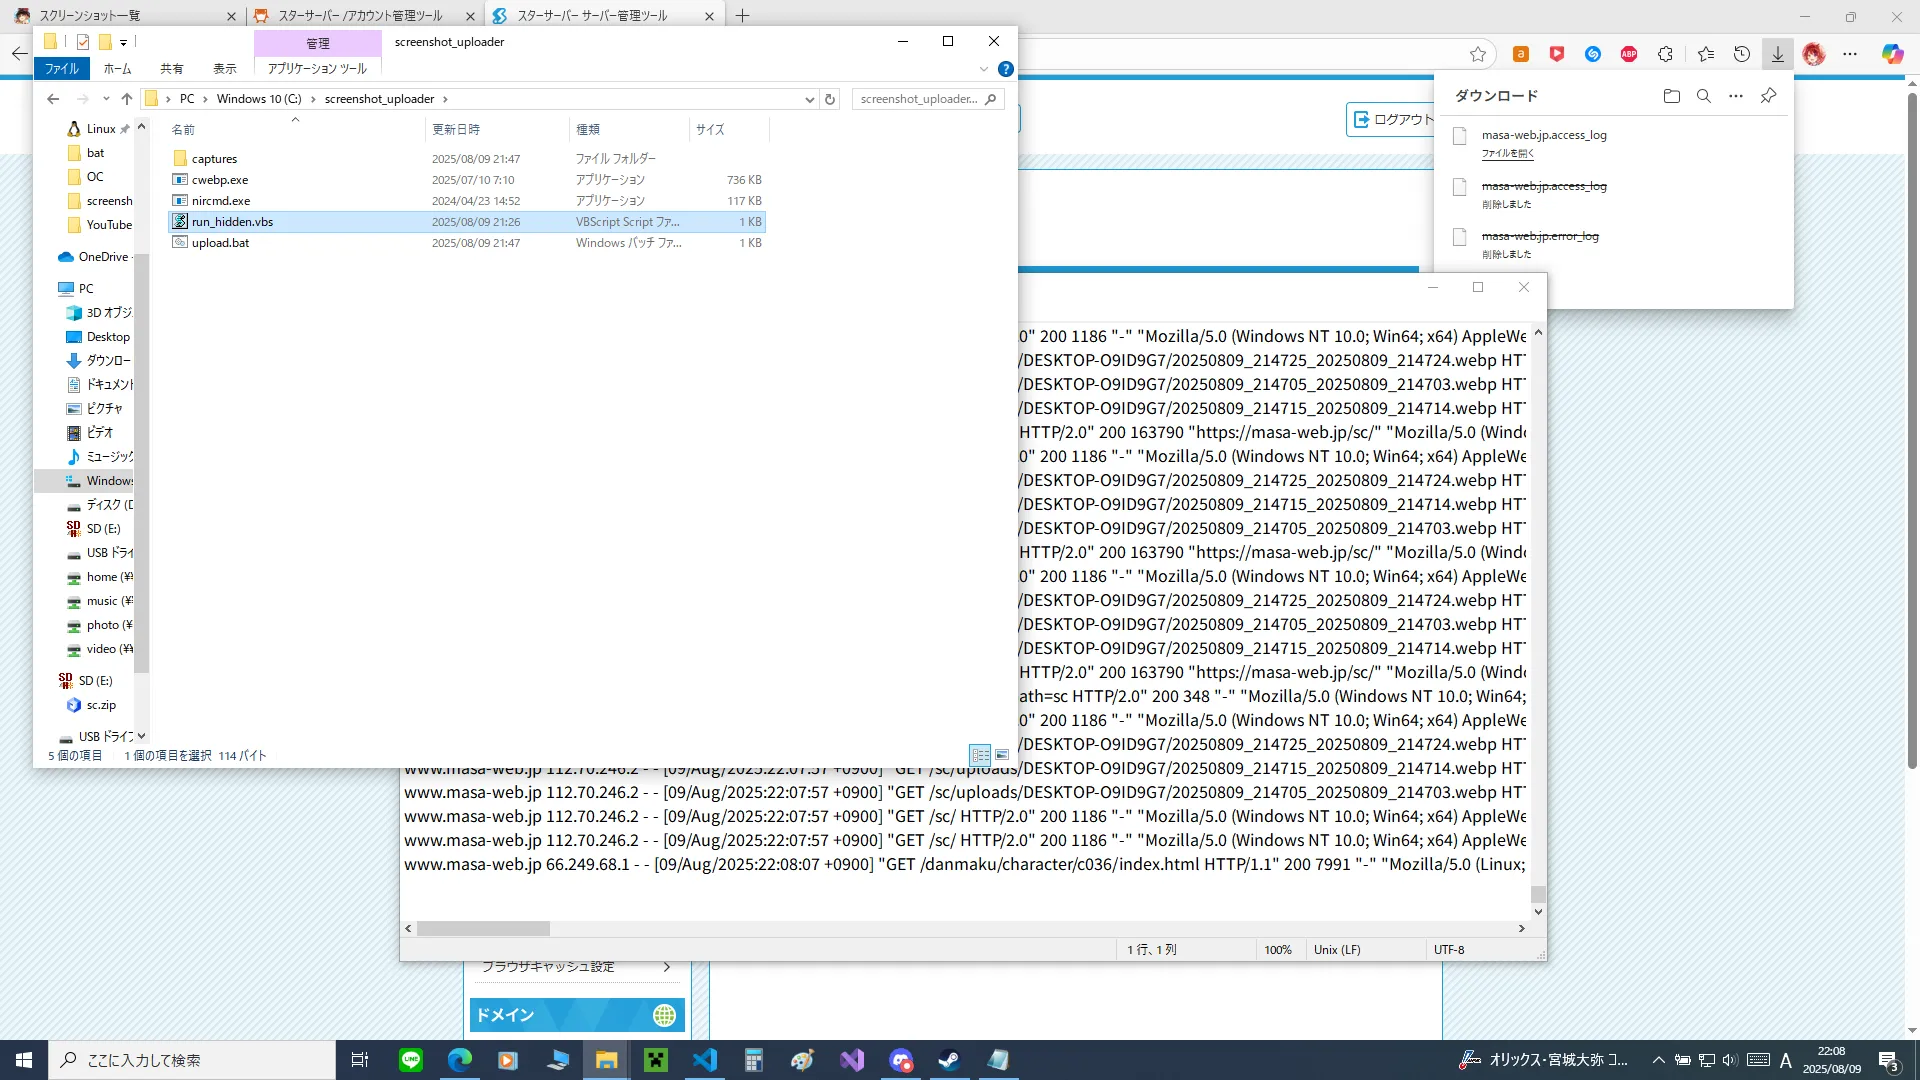The width and height of the screenshot is (1920, 1080).
Task: Click the Notepad horizontal scrollbar thumb
Action: pyautogui.click(x=483, y=928)
